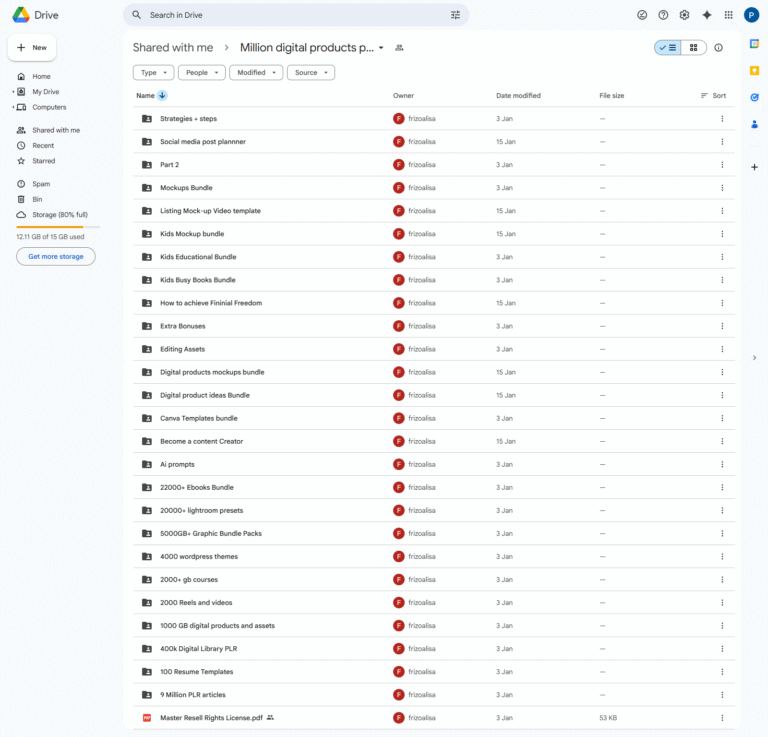Viewport: 768px width, 737px height.
Task: Click the offline ready status icon
Action: point(642,15)
